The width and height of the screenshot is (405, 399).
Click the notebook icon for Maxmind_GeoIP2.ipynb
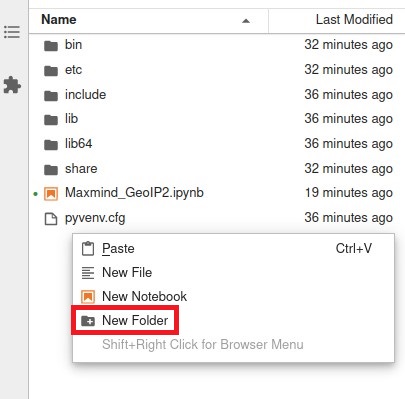tap(51, 194)
